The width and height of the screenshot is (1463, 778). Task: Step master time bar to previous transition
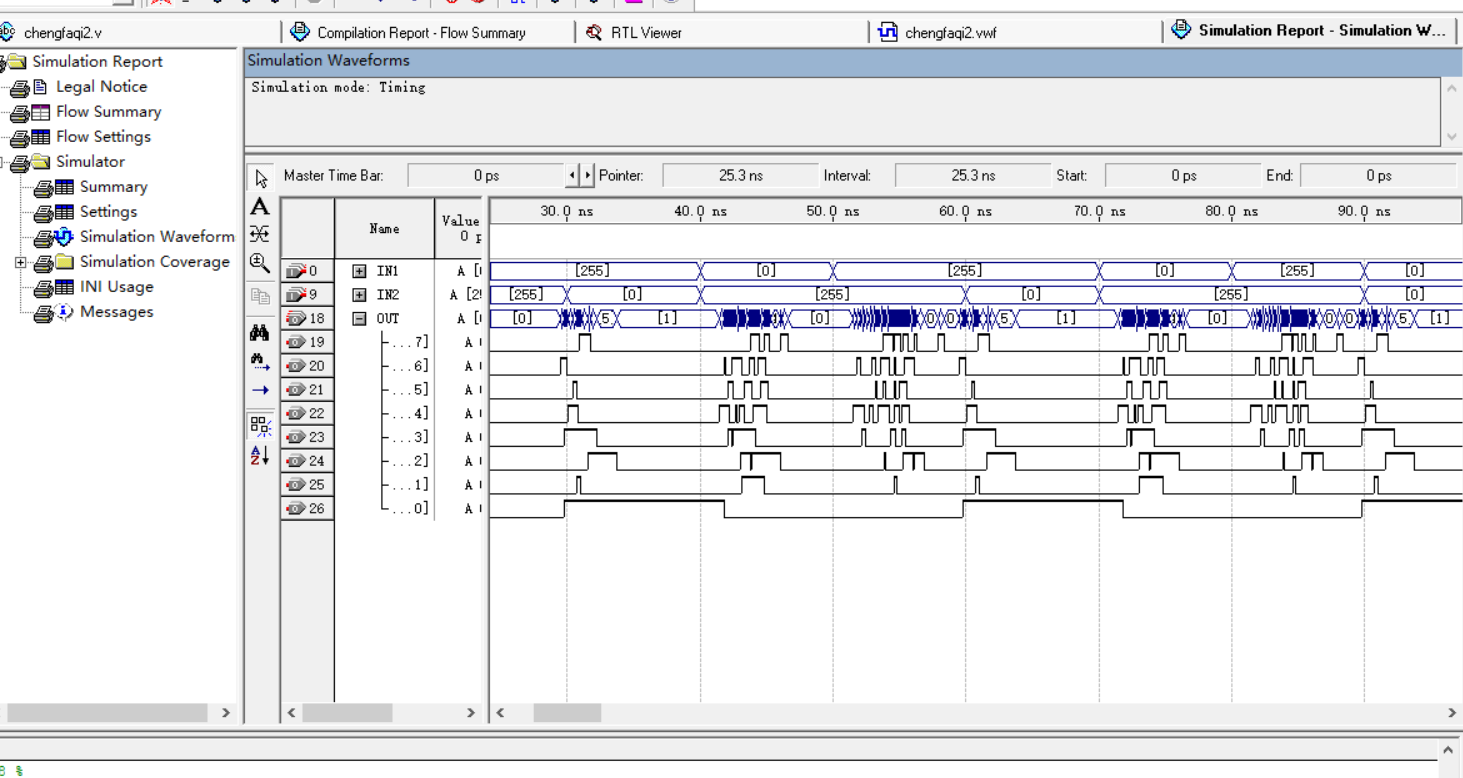572,176
